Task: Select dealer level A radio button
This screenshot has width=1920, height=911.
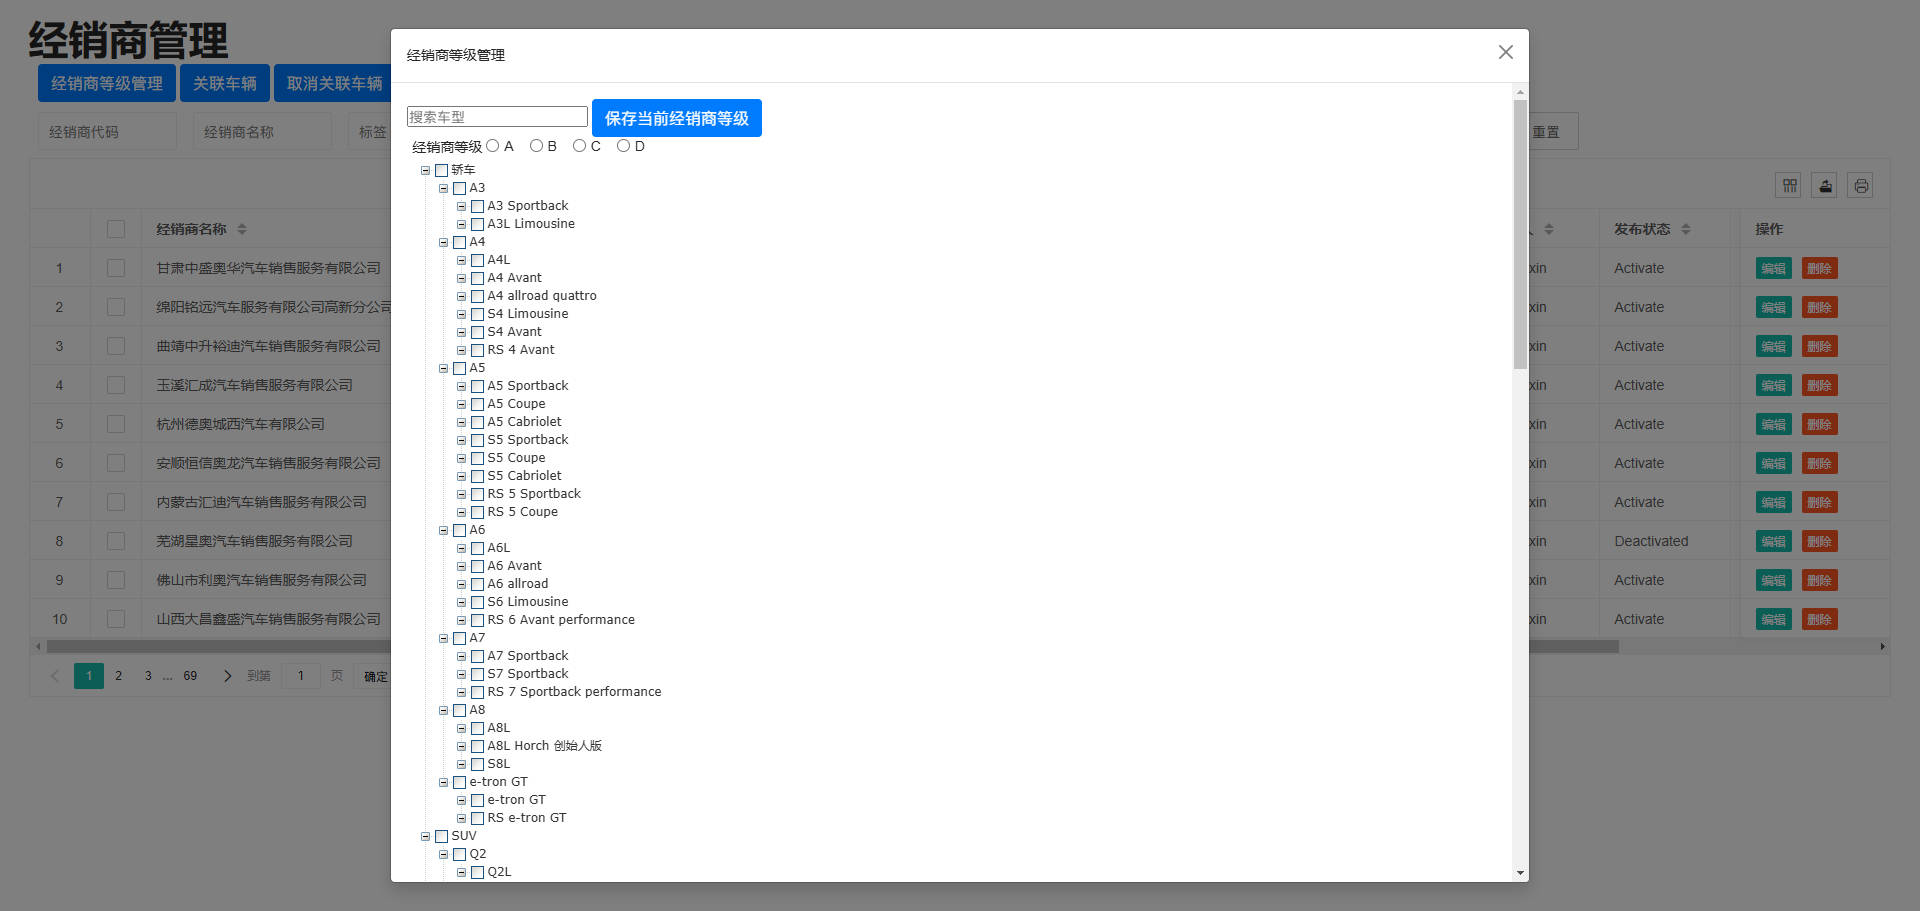Action: click(493, 146)
